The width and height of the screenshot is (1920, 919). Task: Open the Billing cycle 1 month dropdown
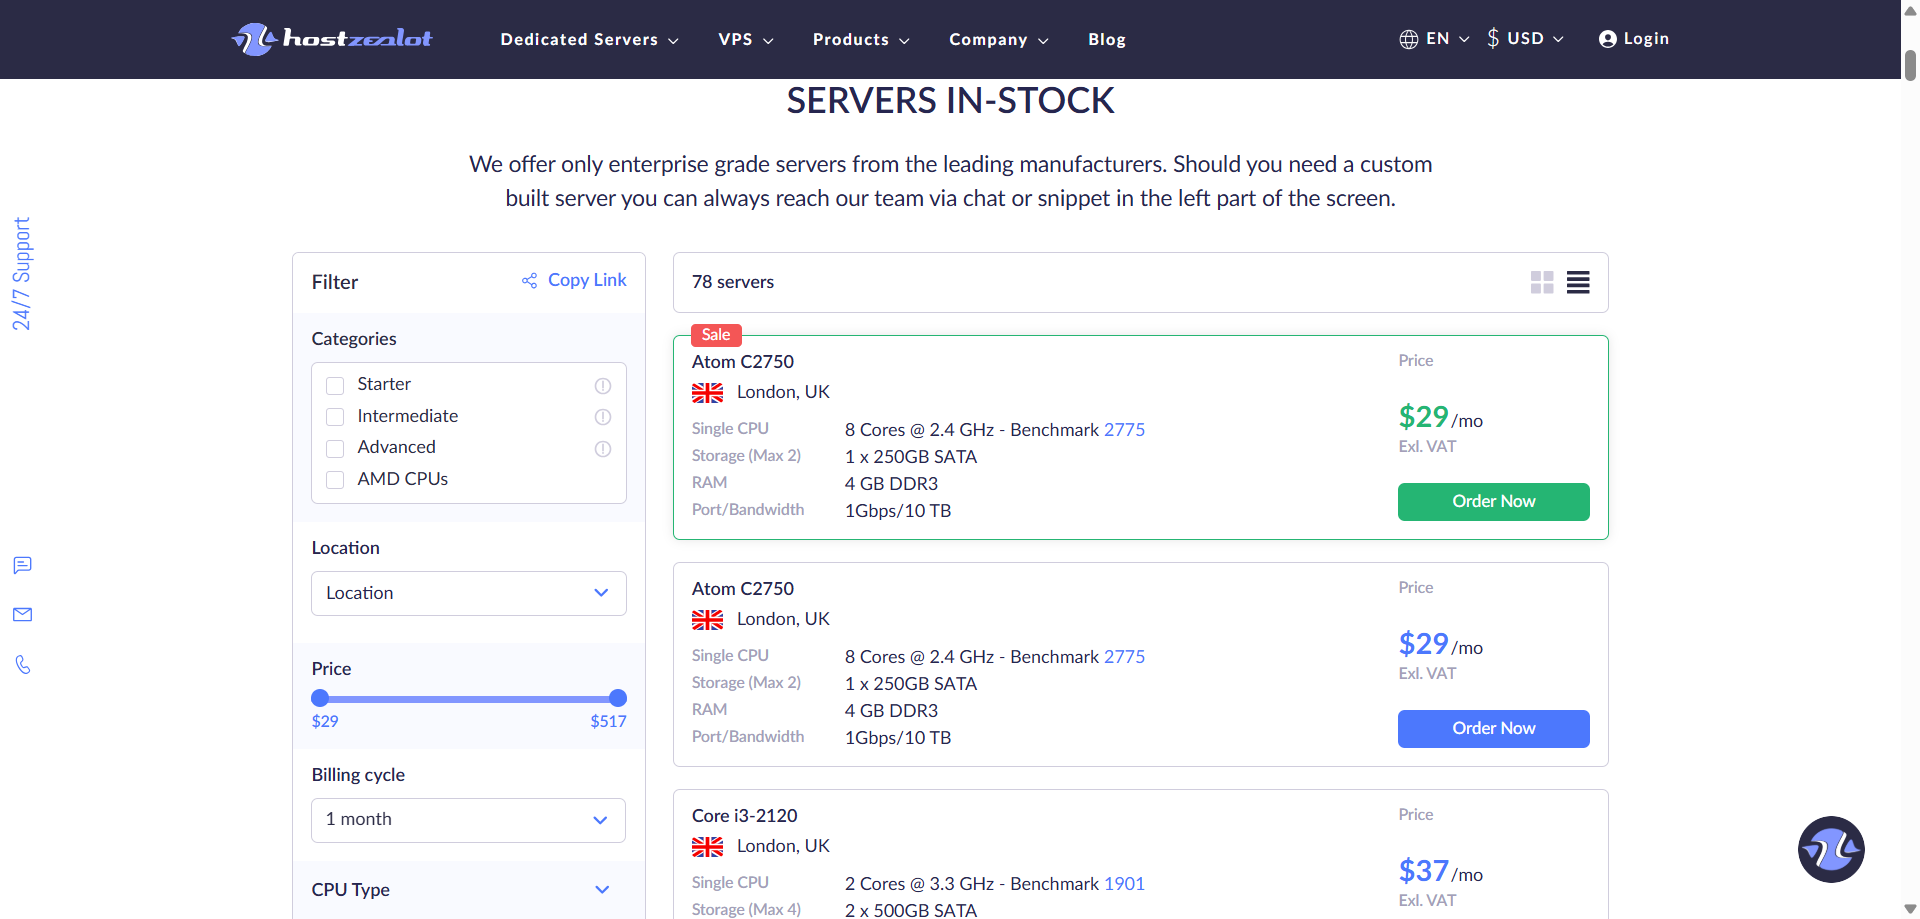click(x=468, y=820)
